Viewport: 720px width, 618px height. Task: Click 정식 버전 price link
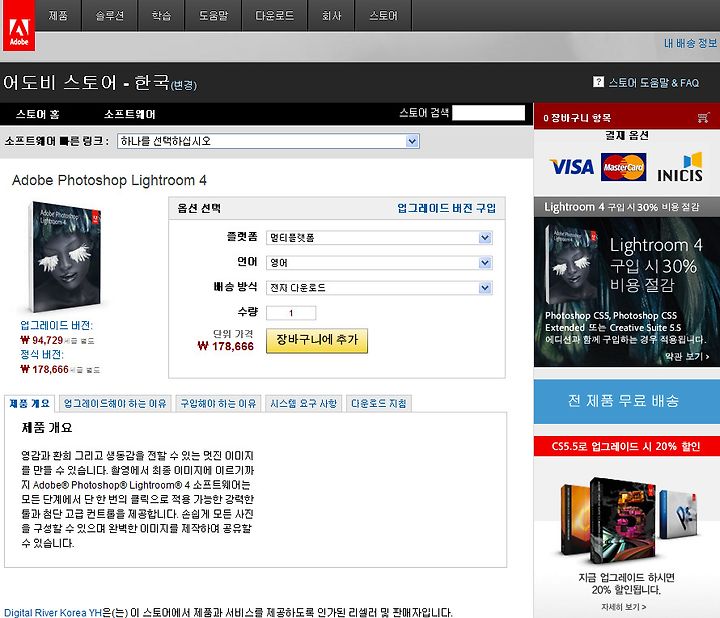42,354
